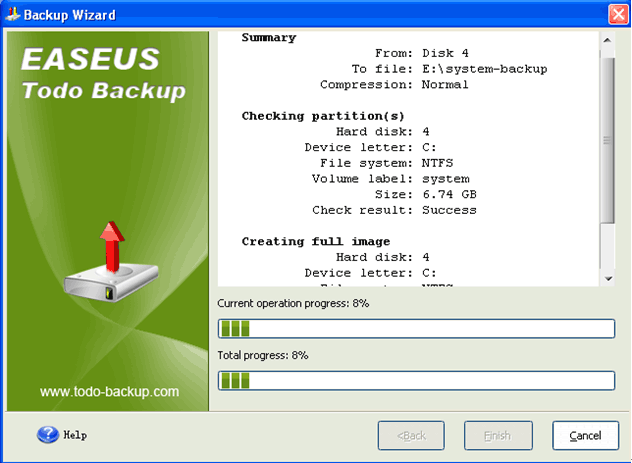
Task: Click the EASEUS Todo Backup logo text
Action: [103, 73]
